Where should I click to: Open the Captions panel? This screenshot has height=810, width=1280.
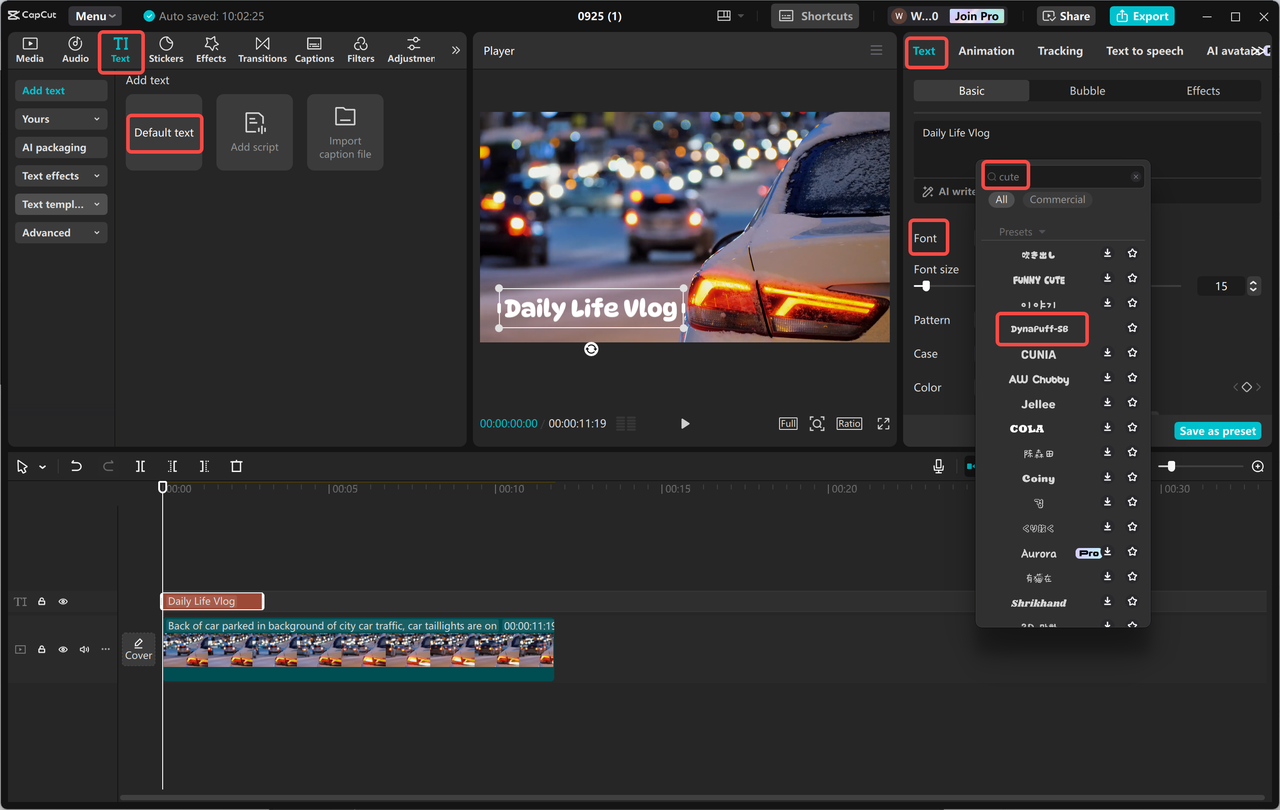pyautogui.click(x=314, y=50)
